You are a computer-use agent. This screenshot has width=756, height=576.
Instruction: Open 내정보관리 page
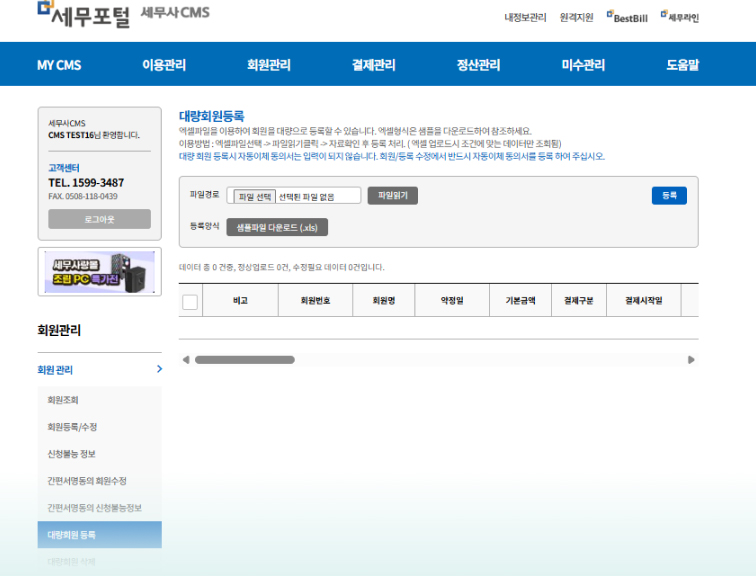525,18
